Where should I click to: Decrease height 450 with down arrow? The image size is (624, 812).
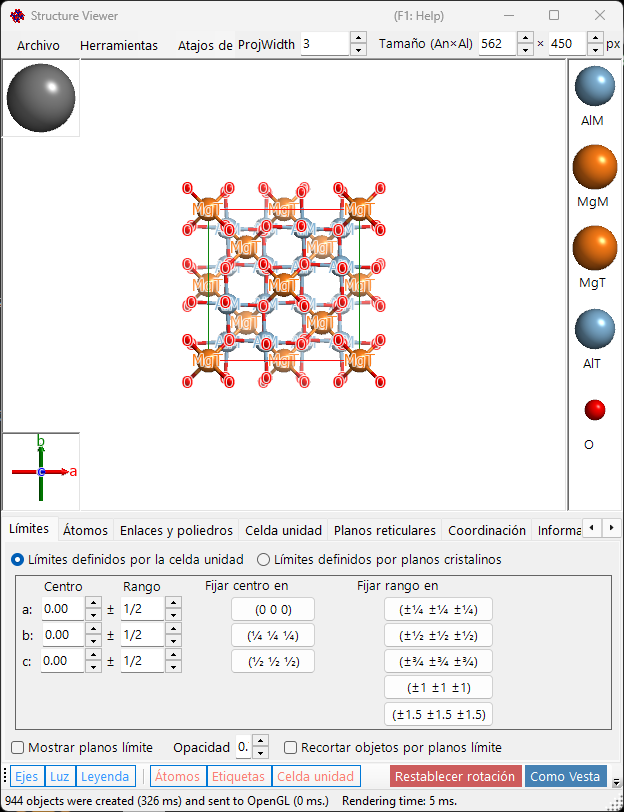pos(596,50)
